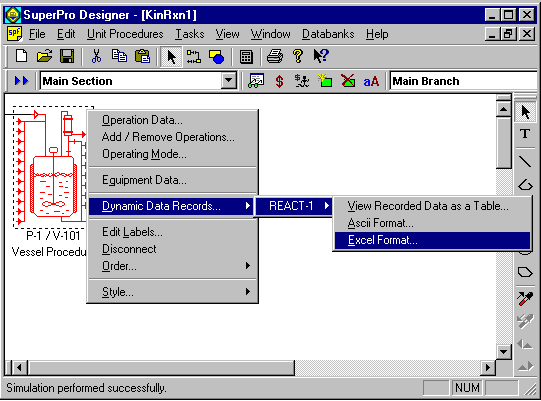Click vertical scrollbar down arrow
Screen dimensions: 541x401
point(503,352)
